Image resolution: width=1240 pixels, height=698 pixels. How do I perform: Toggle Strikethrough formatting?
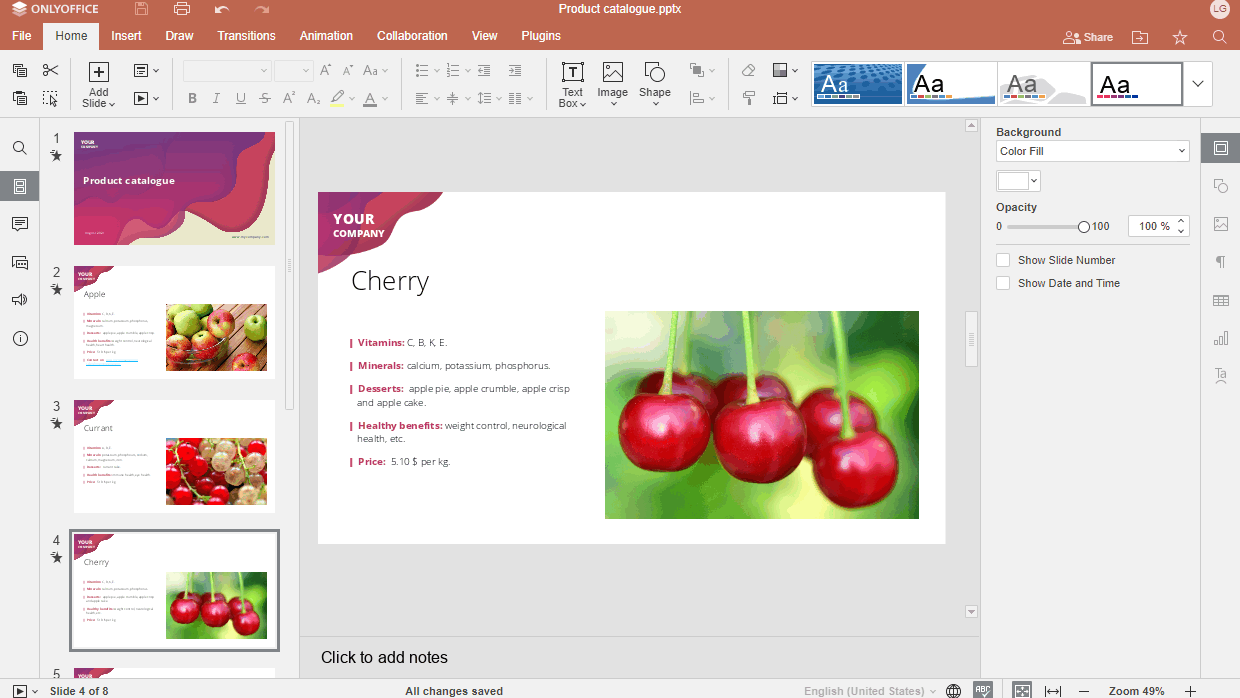click(x=265, y=98)
